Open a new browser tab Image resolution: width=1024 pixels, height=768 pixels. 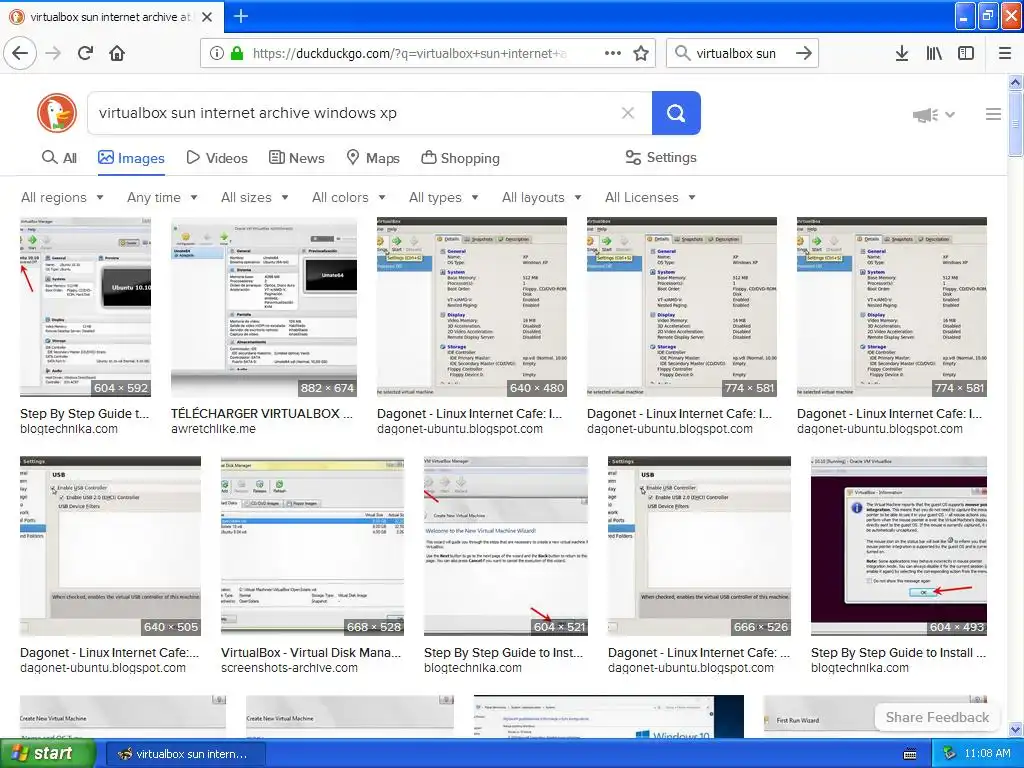coord(240,16)
